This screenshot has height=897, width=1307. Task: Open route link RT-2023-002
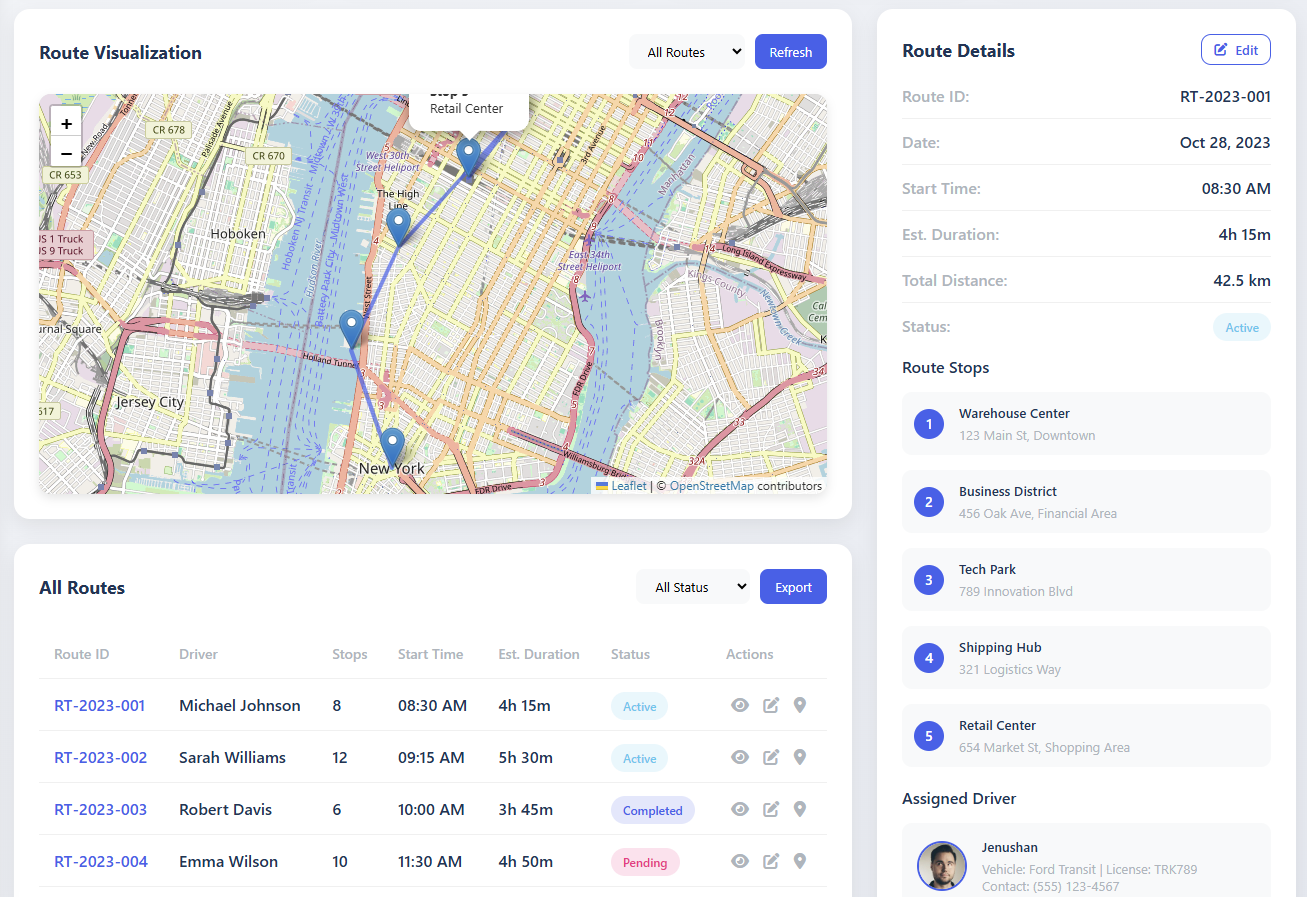(x=100, y=757)
